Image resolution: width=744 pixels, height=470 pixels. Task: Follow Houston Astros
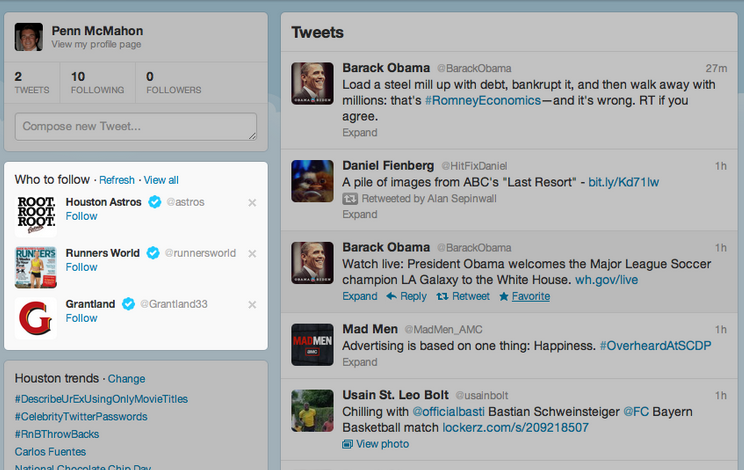[x=82, y=216]
